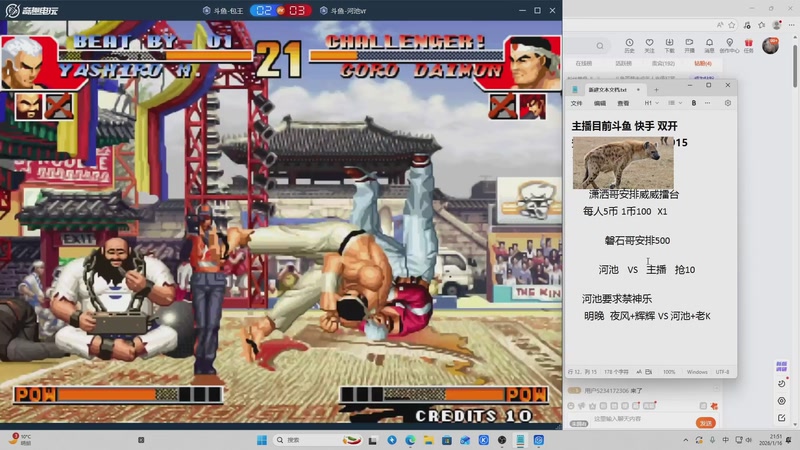This screenshot has height=450, width=800.
Task: Click the 100% zoom in Notepad status bar
Action: point(669,372)
